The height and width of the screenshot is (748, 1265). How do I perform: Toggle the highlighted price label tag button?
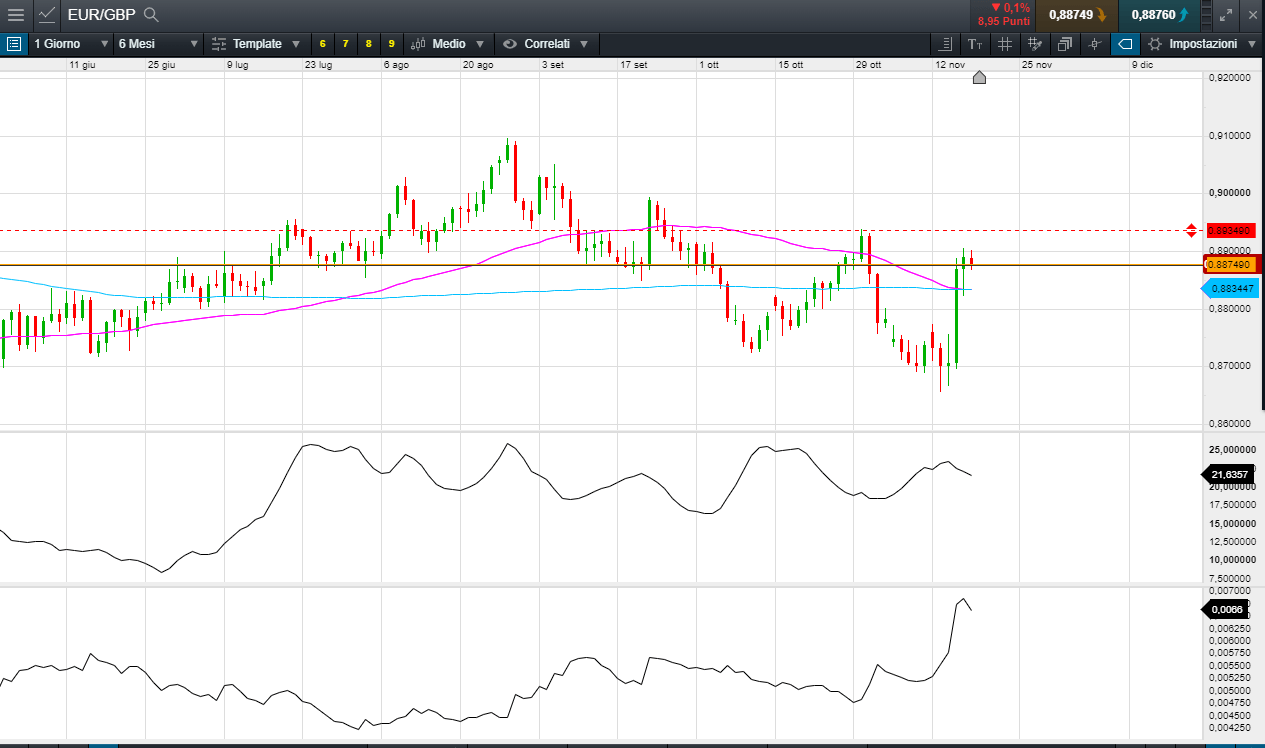(x=1125, y=44)
